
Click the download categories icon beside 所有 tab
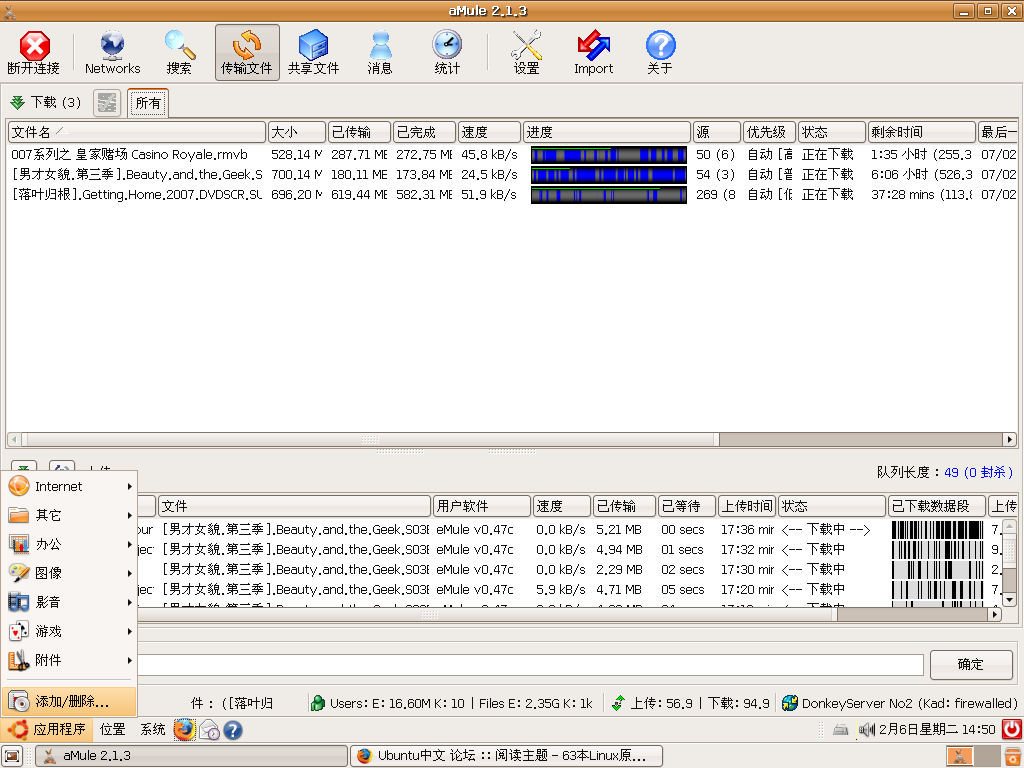pos(107,103)
